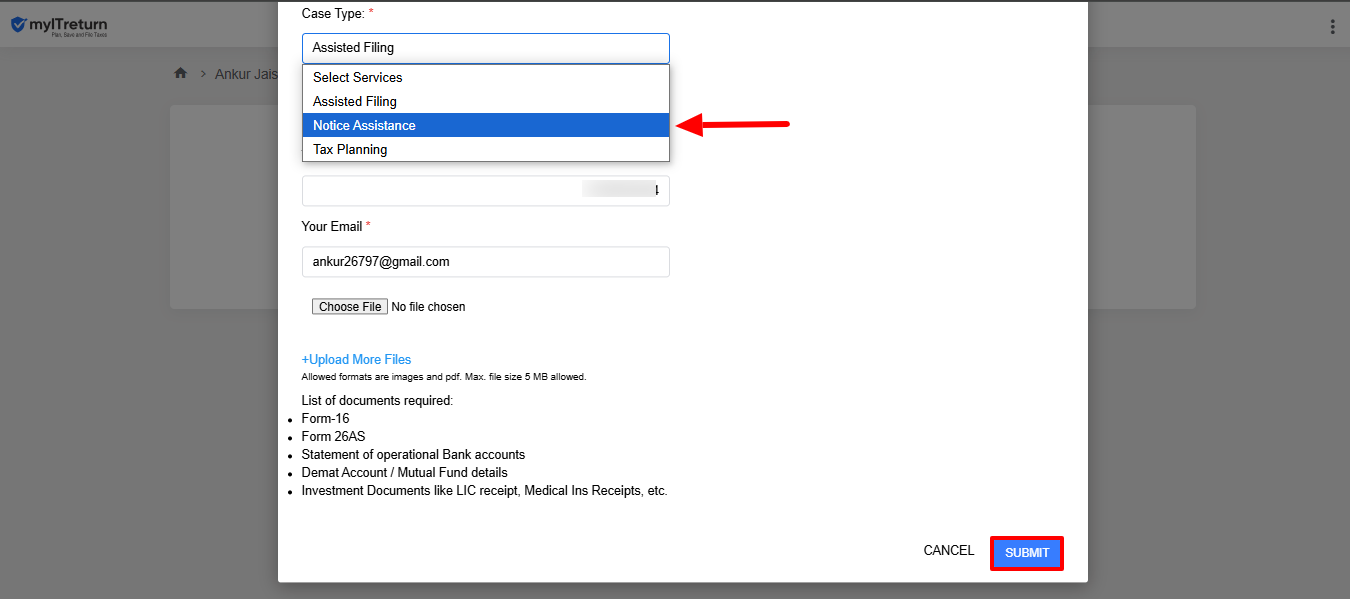Submit the case form
This screenshot has height=599, width=1350.
[x=1027, y=553]
